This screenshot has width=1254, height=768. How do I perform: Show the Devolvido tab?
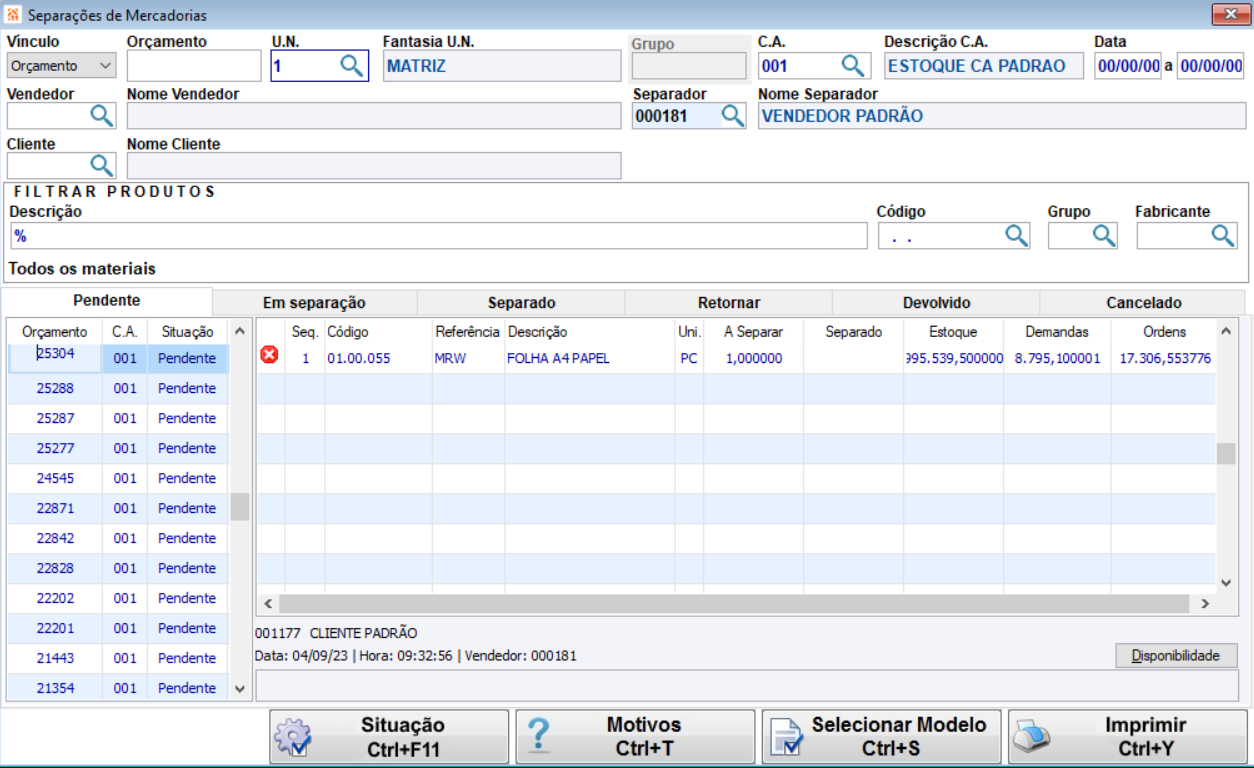(936, 303)
